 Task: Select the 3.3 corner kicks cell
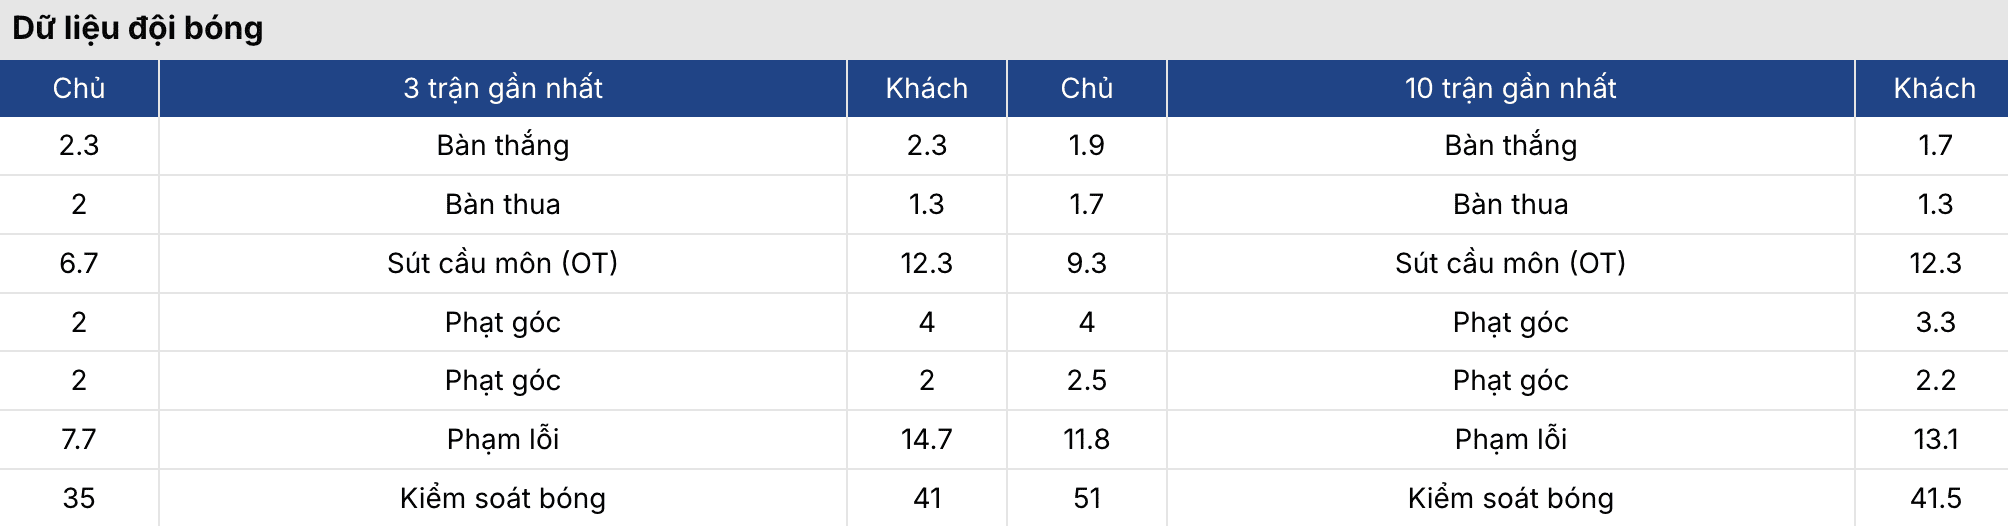point(1935,322)
